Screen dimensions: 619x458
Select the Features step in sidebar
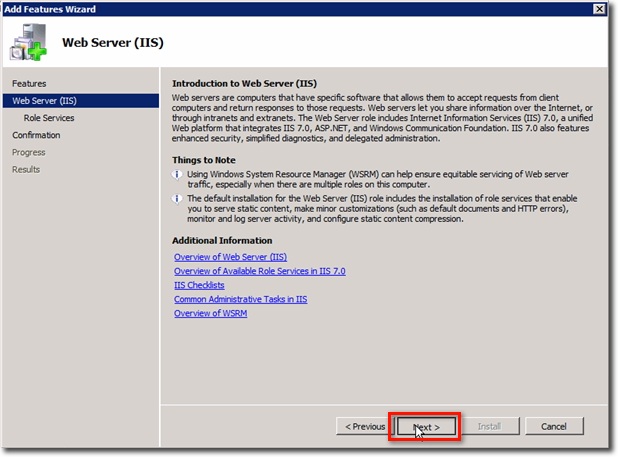pyautogui.click(x=29, y=84)
